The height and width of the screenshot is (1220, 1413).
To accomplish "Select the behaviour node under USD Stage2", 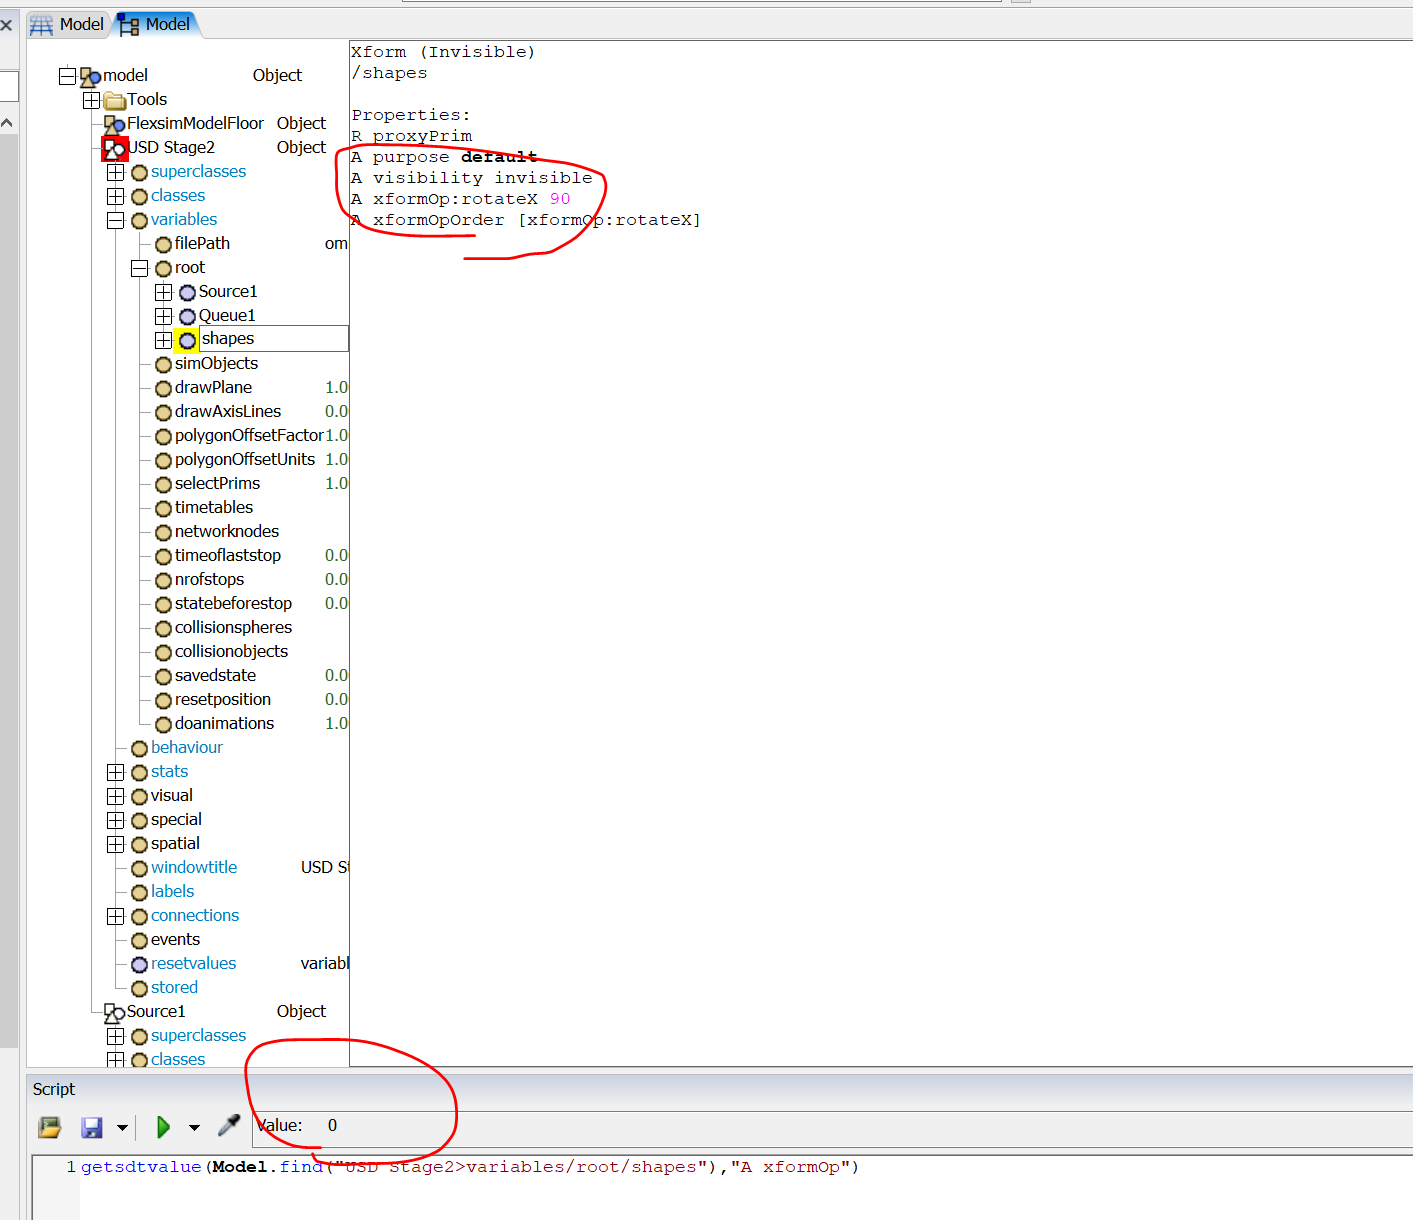I will coord(186,748).
